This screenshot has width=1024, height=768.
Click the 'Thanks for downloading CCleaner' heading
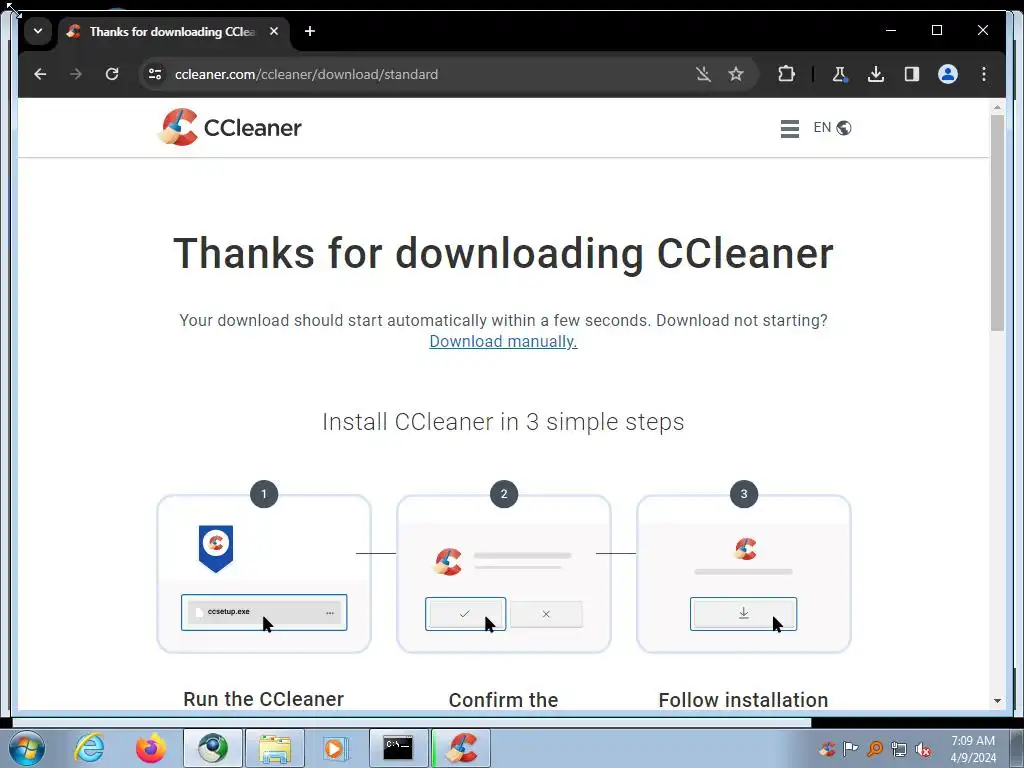(x=503, y=253)
